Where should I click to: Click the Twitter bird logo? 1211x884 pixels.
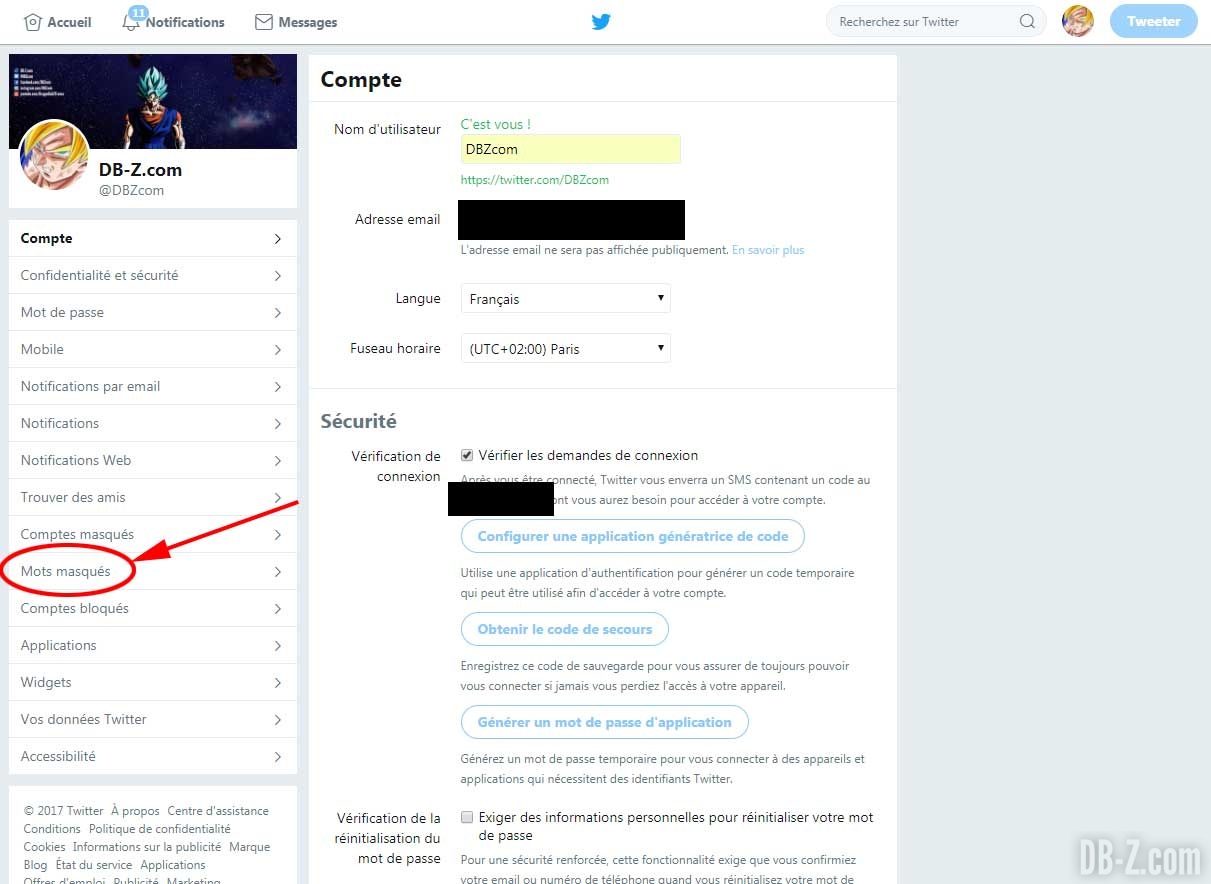pyautogui.click(x=601, y=22)
